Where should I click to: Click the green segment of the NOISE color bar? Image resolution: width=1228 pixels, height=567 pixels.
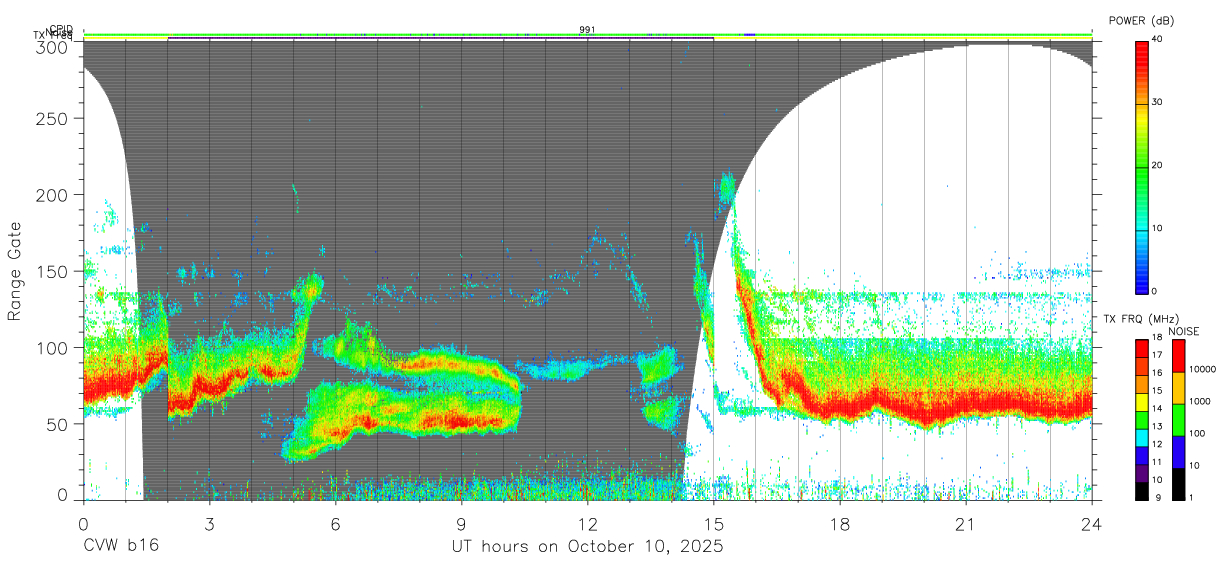click(x=1178, y=419)
